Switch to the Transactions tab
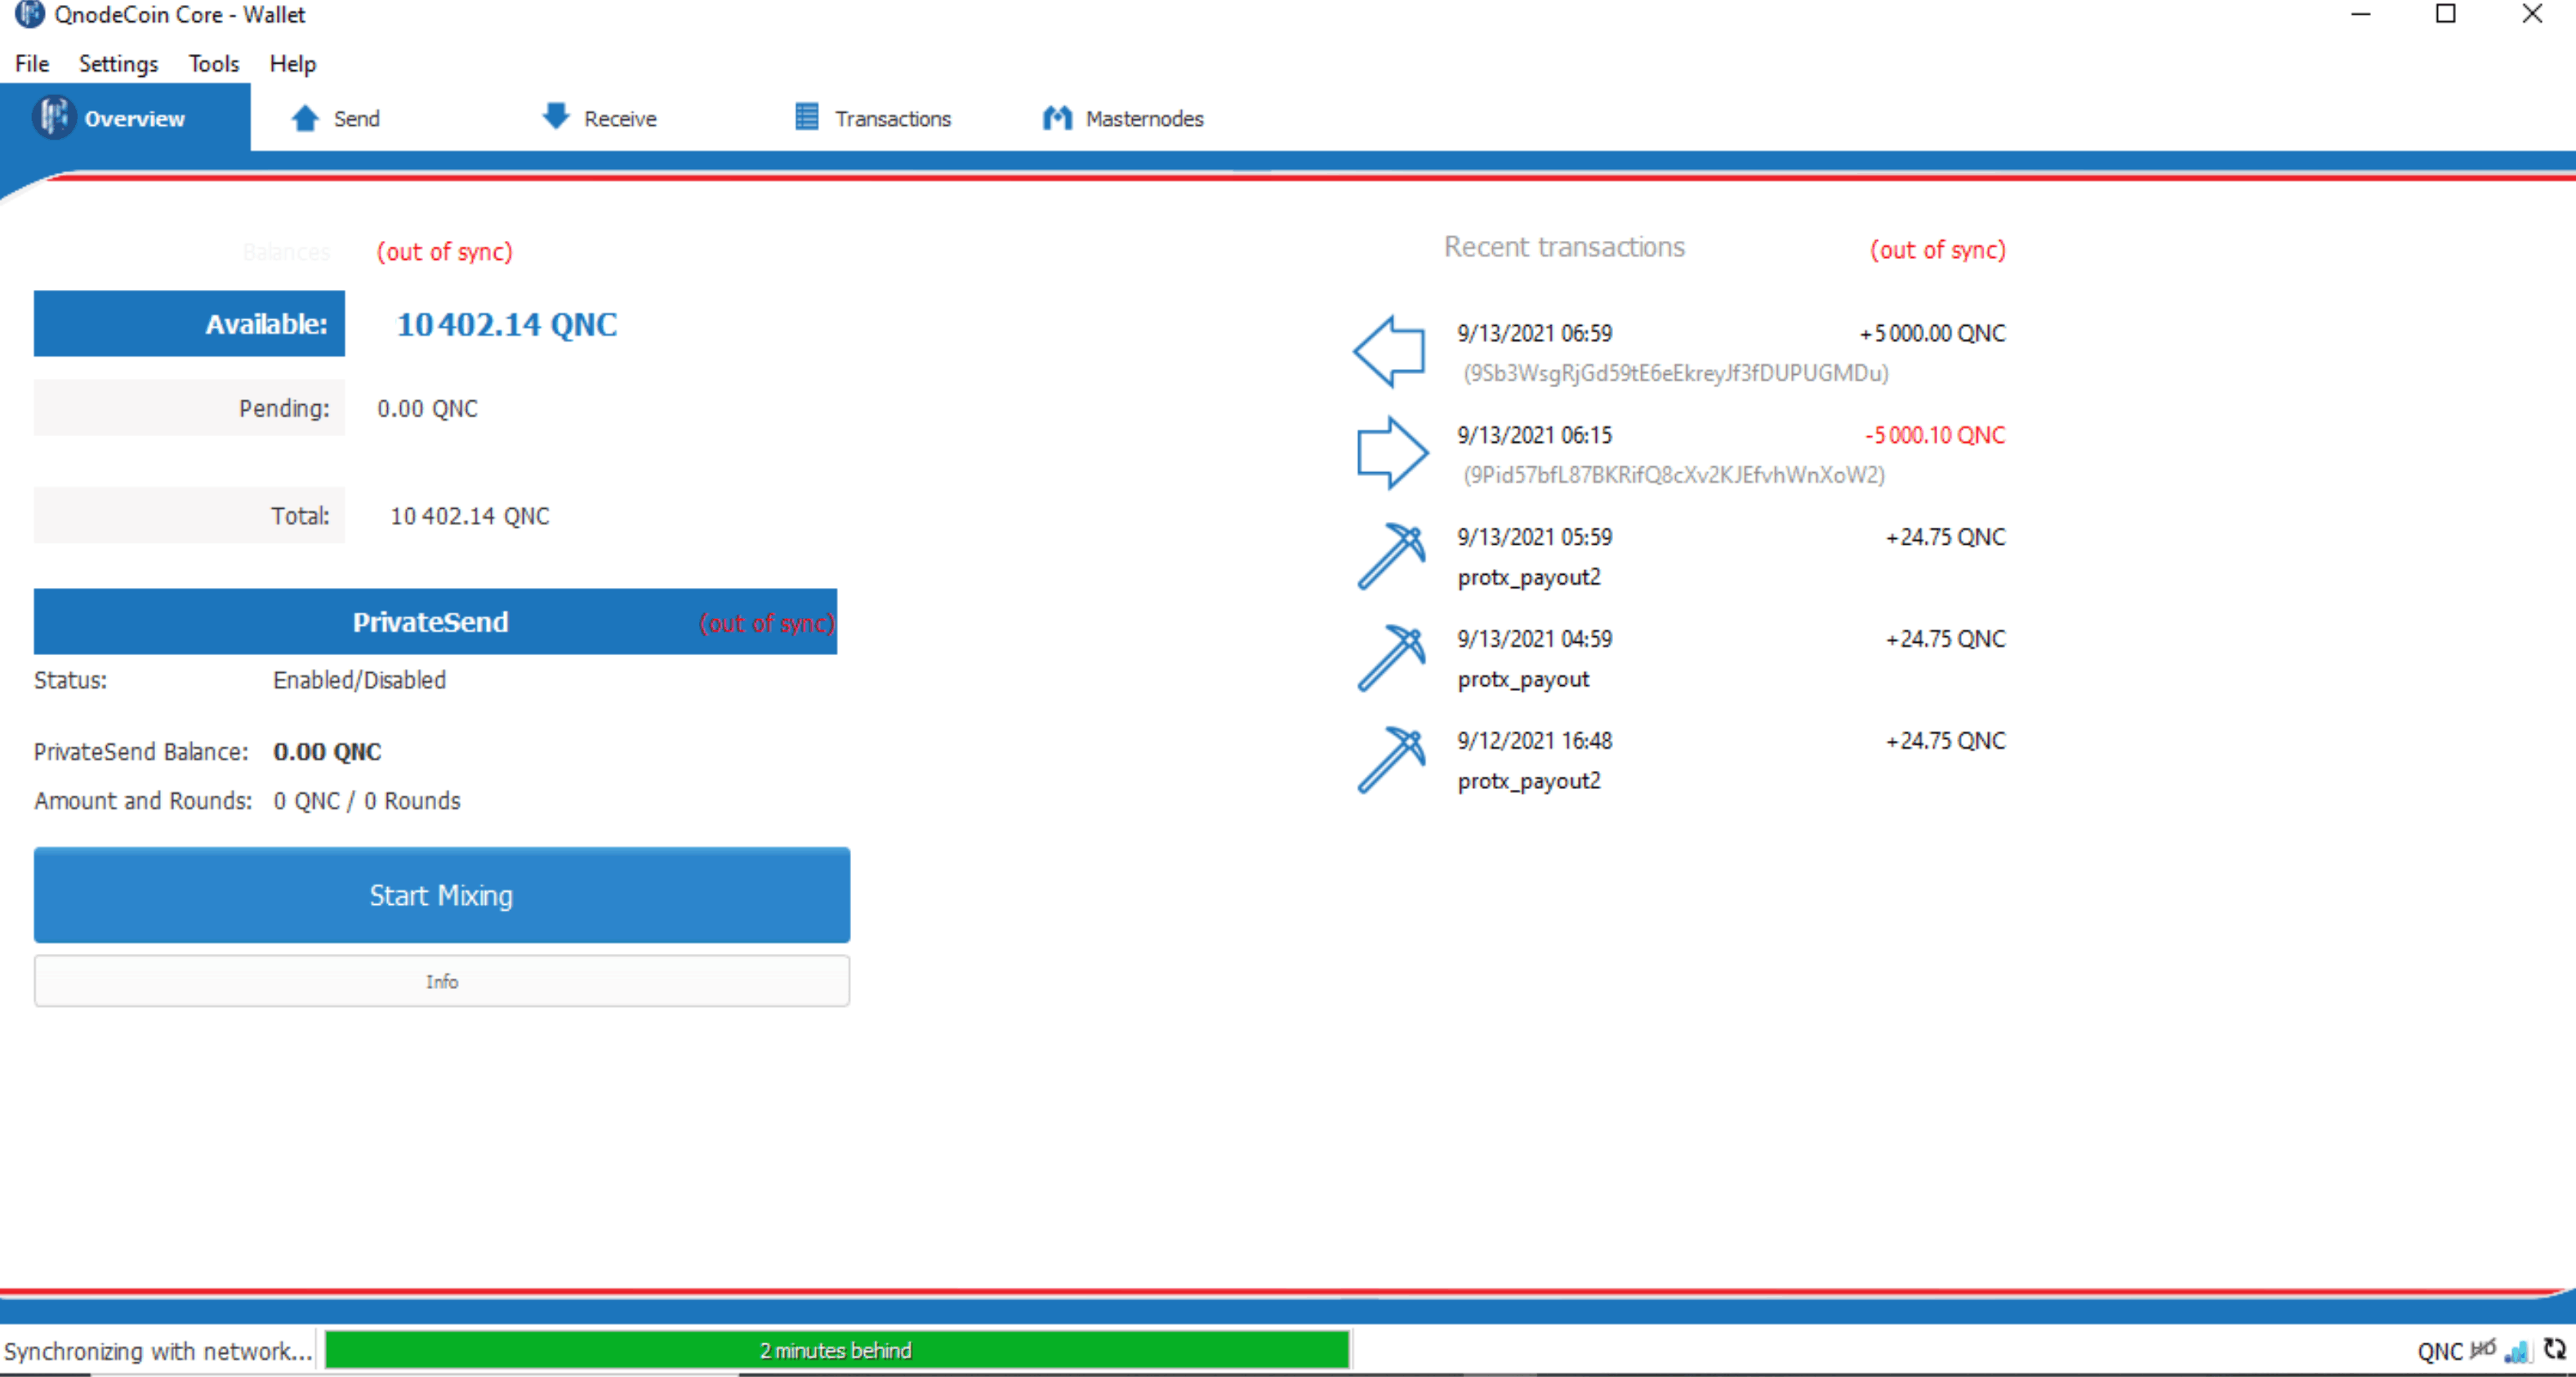This screenshot has width=2576, height=1377. (x=873, y=118)
